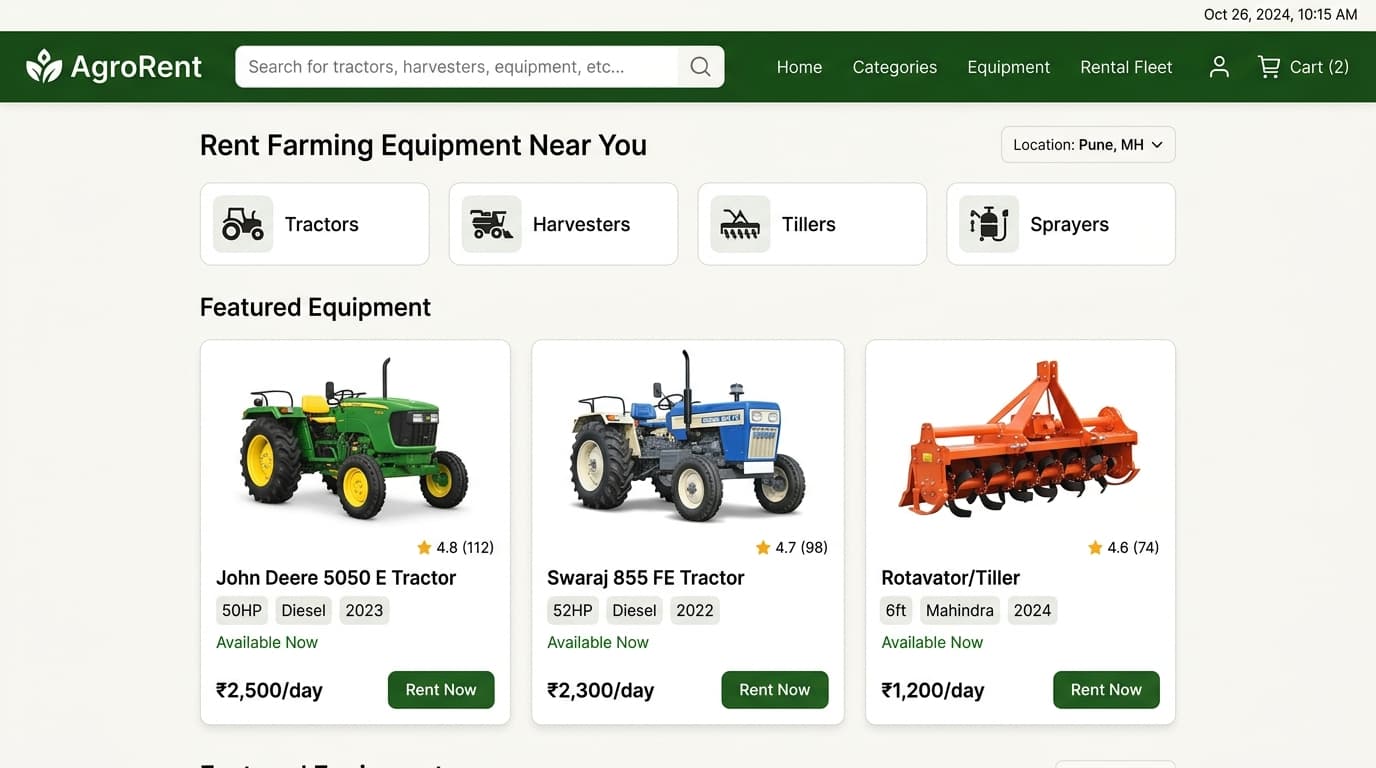Click the 4.8 (112) rating text
This screenshot has height=768, width=1376.
(x=465, y=547)
